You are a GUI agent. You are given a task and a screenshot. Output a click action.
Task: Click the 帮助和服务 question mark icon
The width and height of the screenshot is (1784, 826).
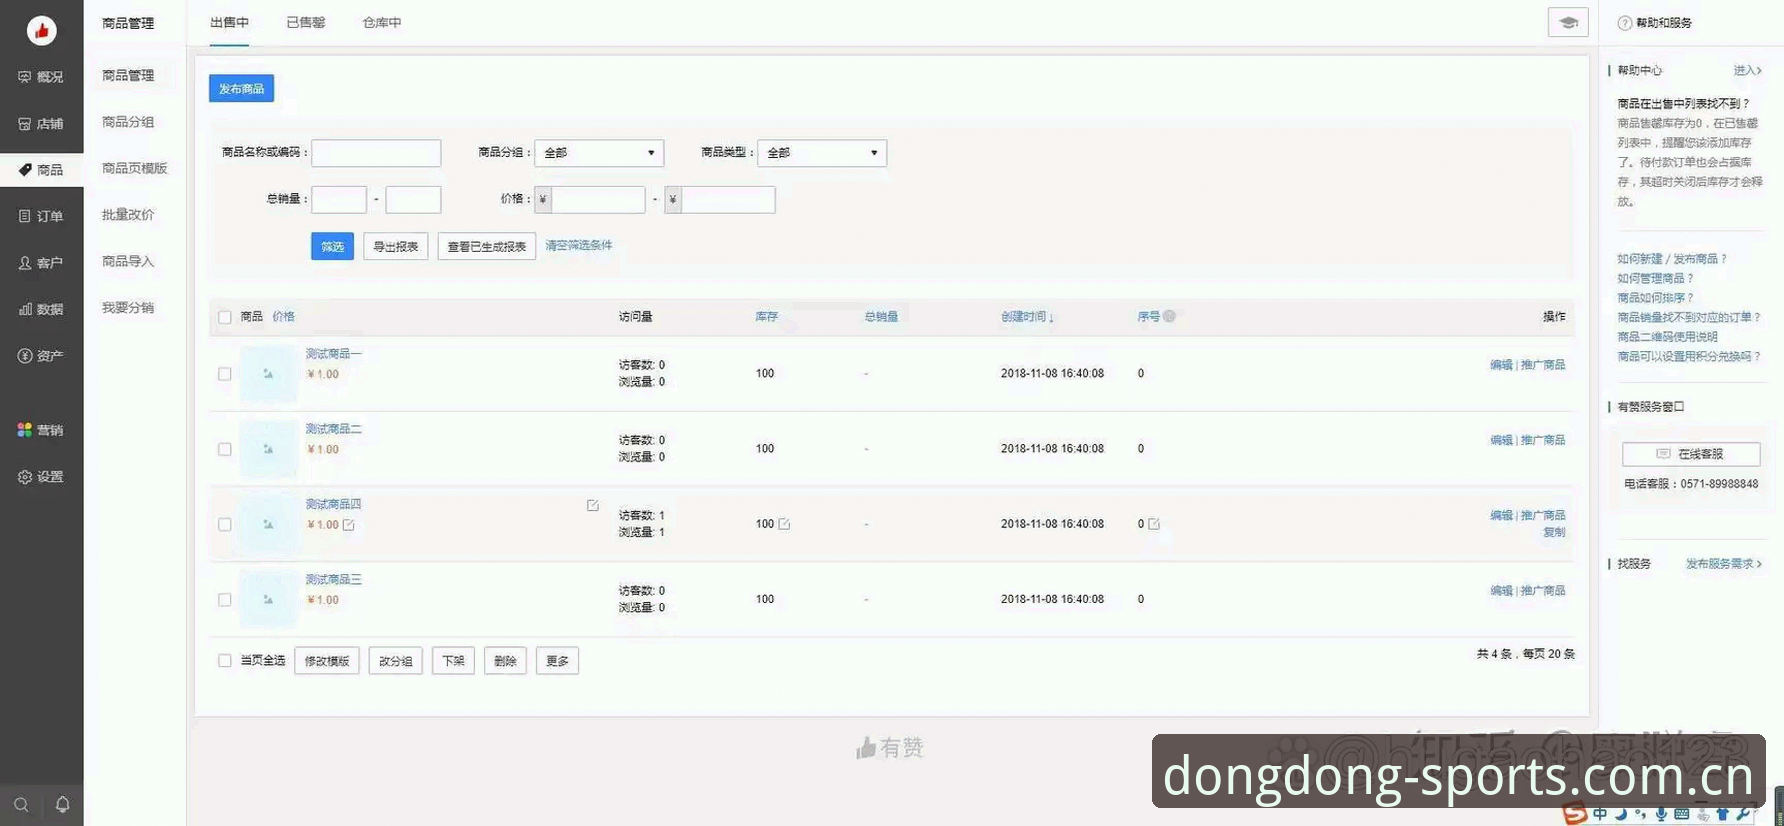tap(1625, 23)
